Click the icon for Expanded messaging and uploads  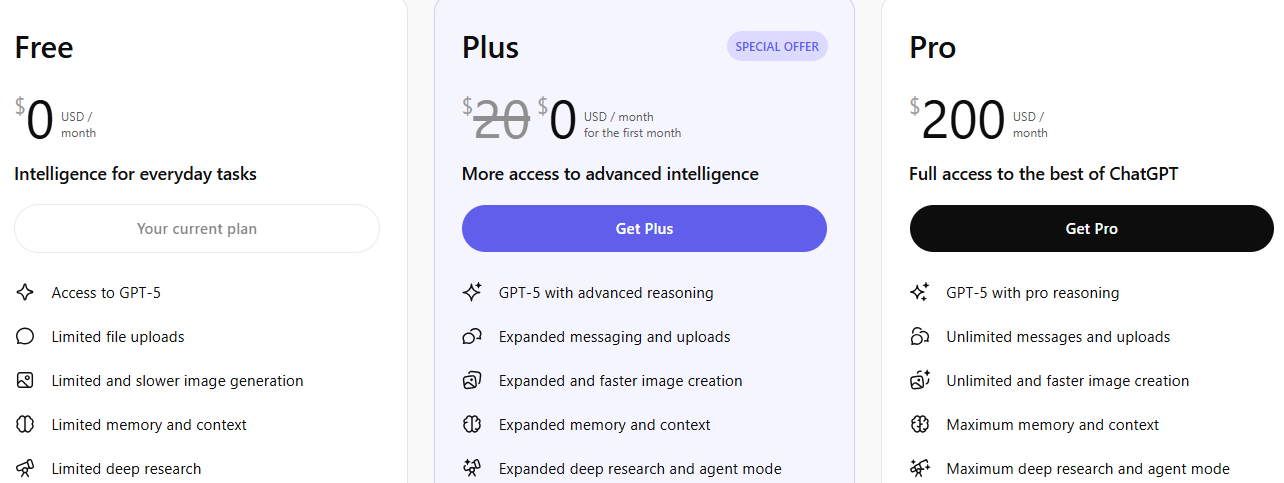click(x=472, y=337)
